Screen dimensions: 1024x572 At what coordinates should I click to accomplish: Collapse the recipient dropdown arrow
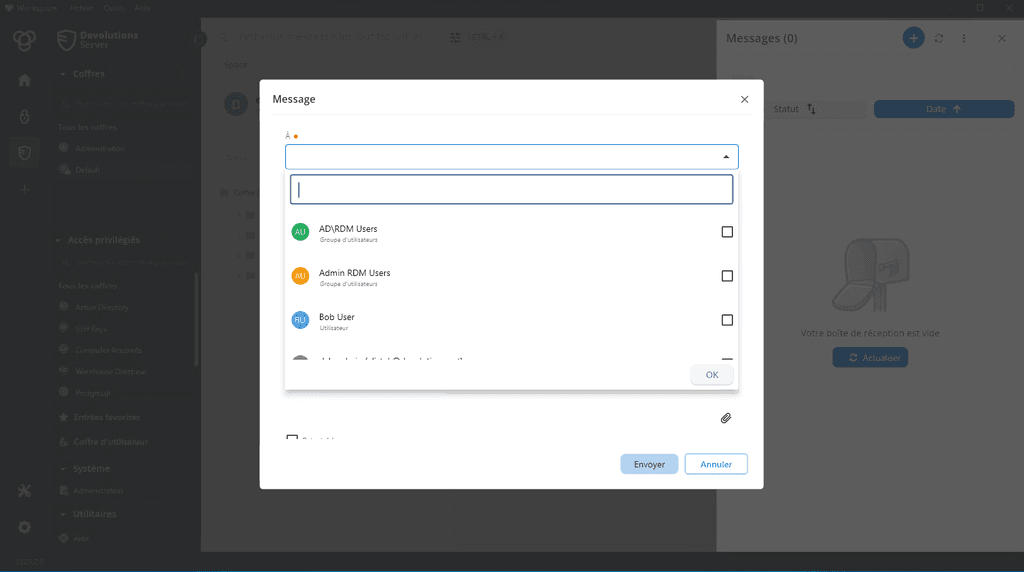(726, 157)
